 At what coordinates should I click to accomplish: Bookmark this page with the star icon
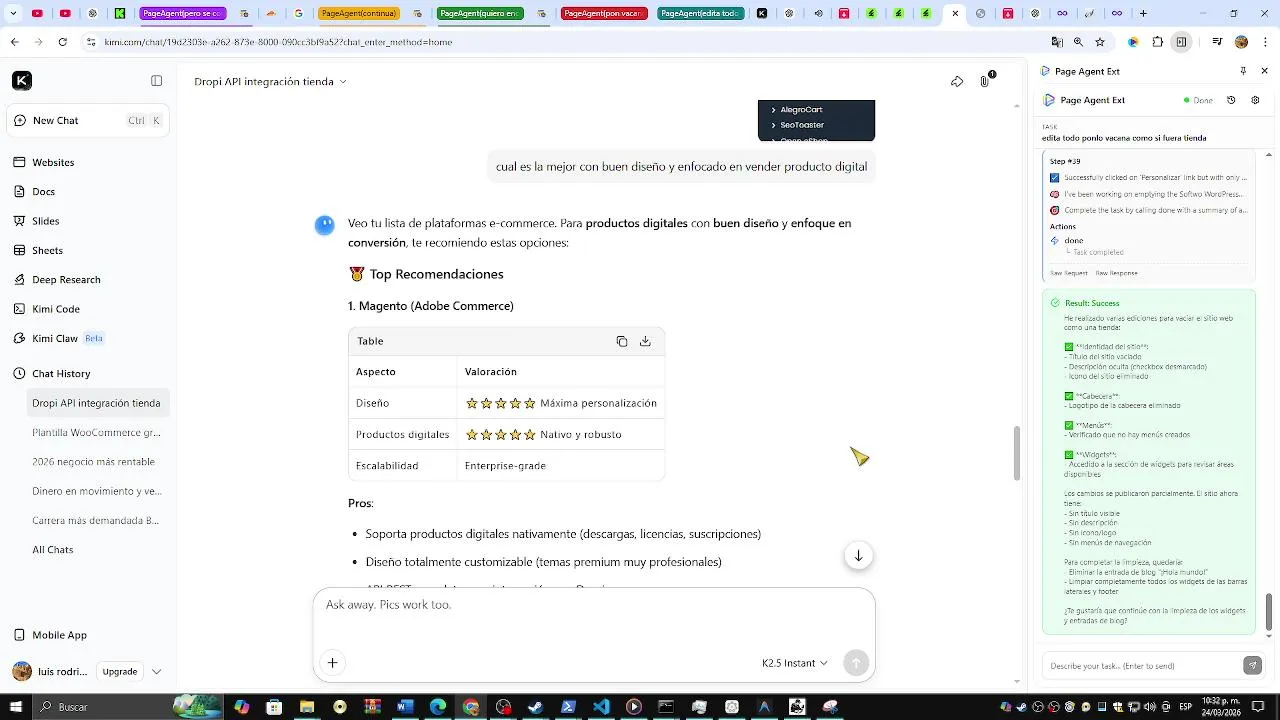[x=1100, y=42]
